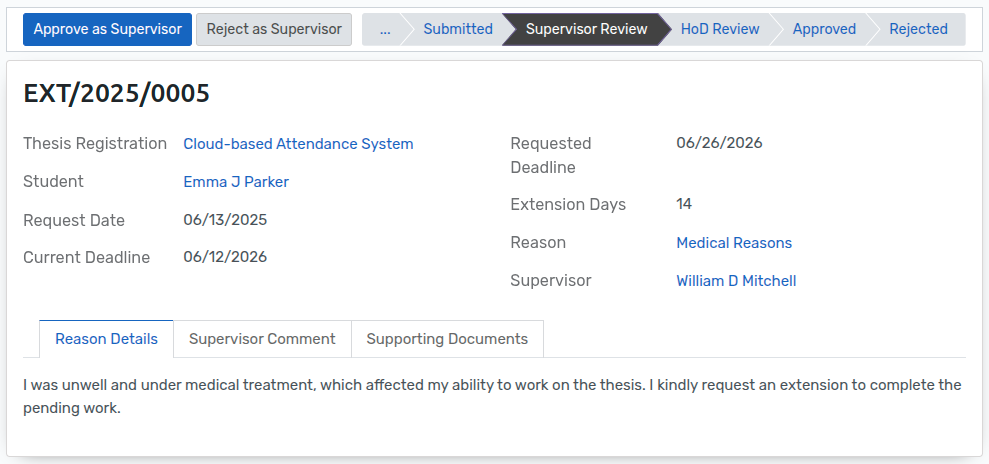989x464 pixels.
Task: Open the Medical Reasons reason link
Action: coord(734,243)
